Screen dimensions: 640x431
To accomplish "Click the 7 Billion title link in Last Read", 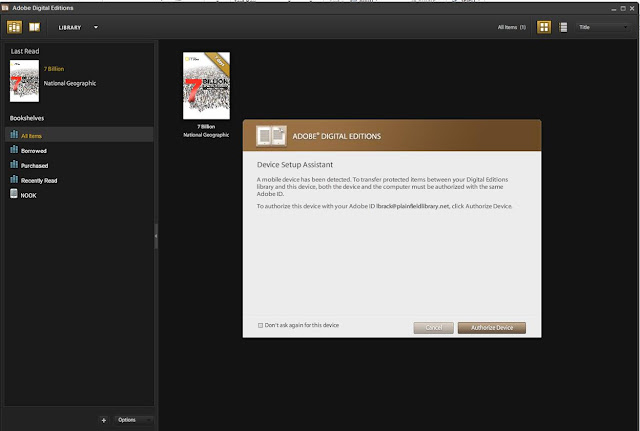I will pos(54,69).
